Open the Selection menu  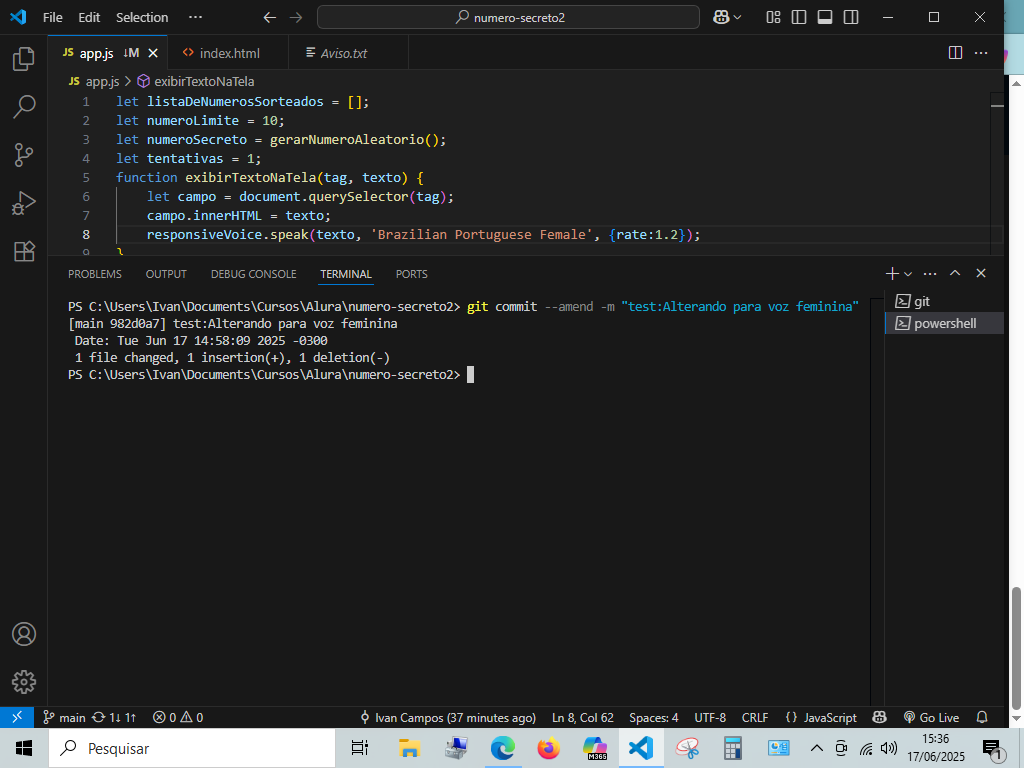pyautogui.click(x=142, y=18)
